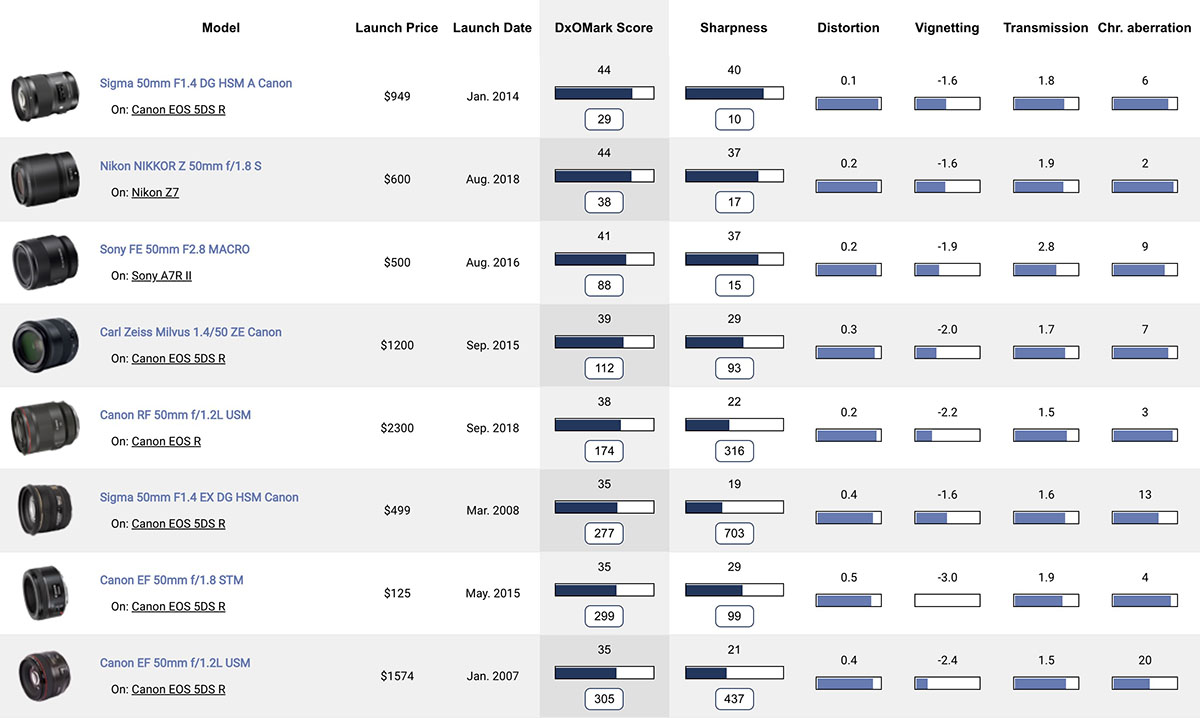The image size is (1200, 718).
Task: Sort by the DxOMark Score column header
Action: coord(604,28)
